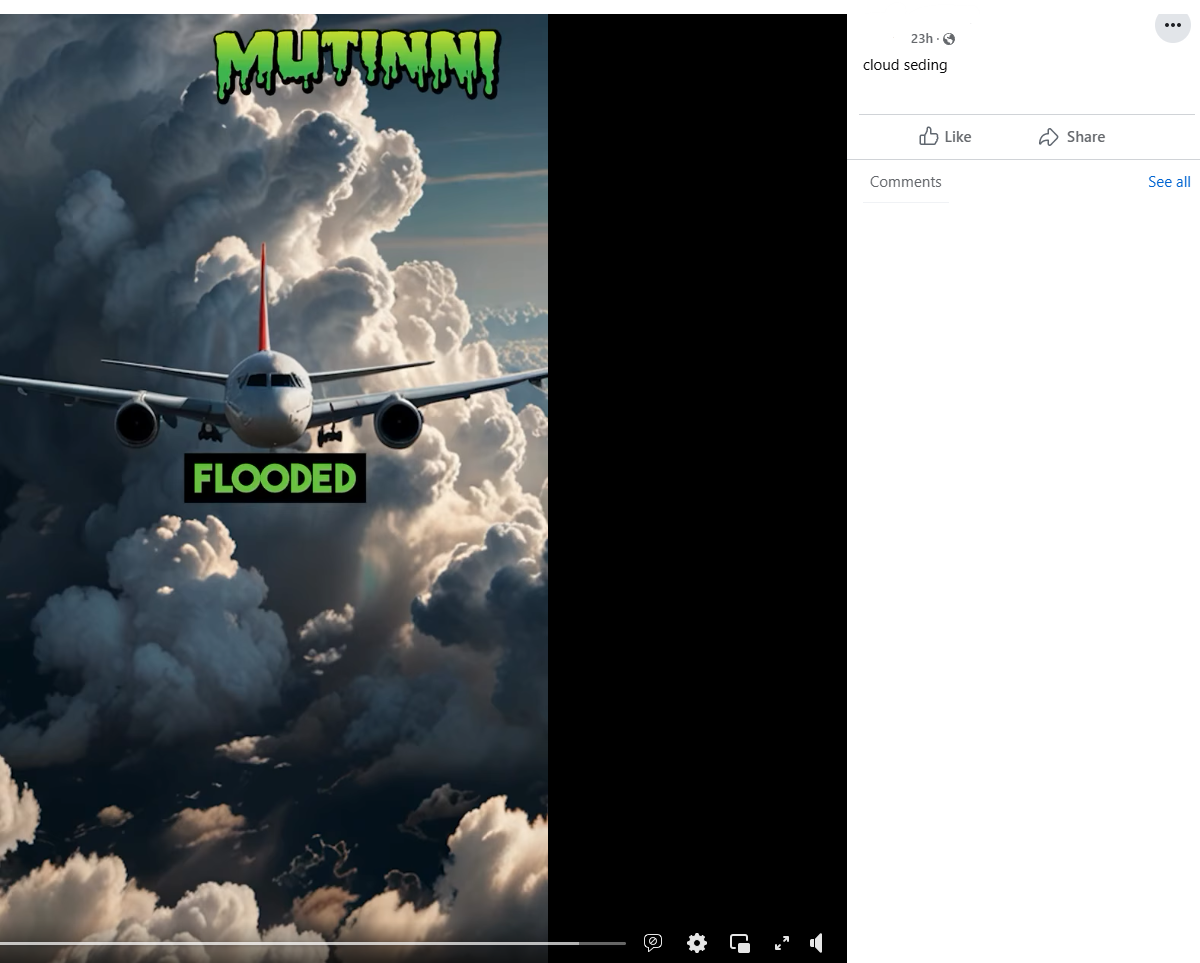Select the Comments tab

tap(905, 182)
